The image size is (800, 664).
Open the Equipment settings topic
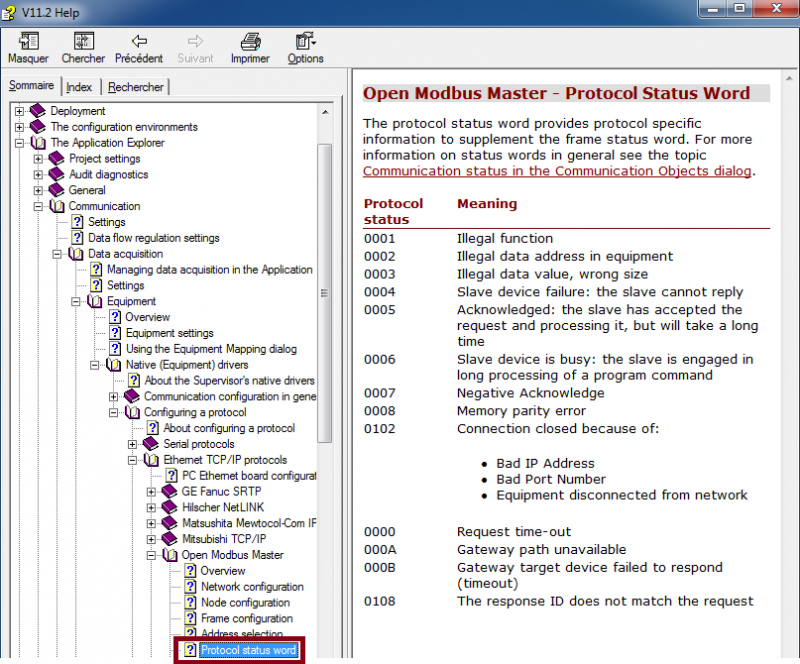click(x=169, y=333)
